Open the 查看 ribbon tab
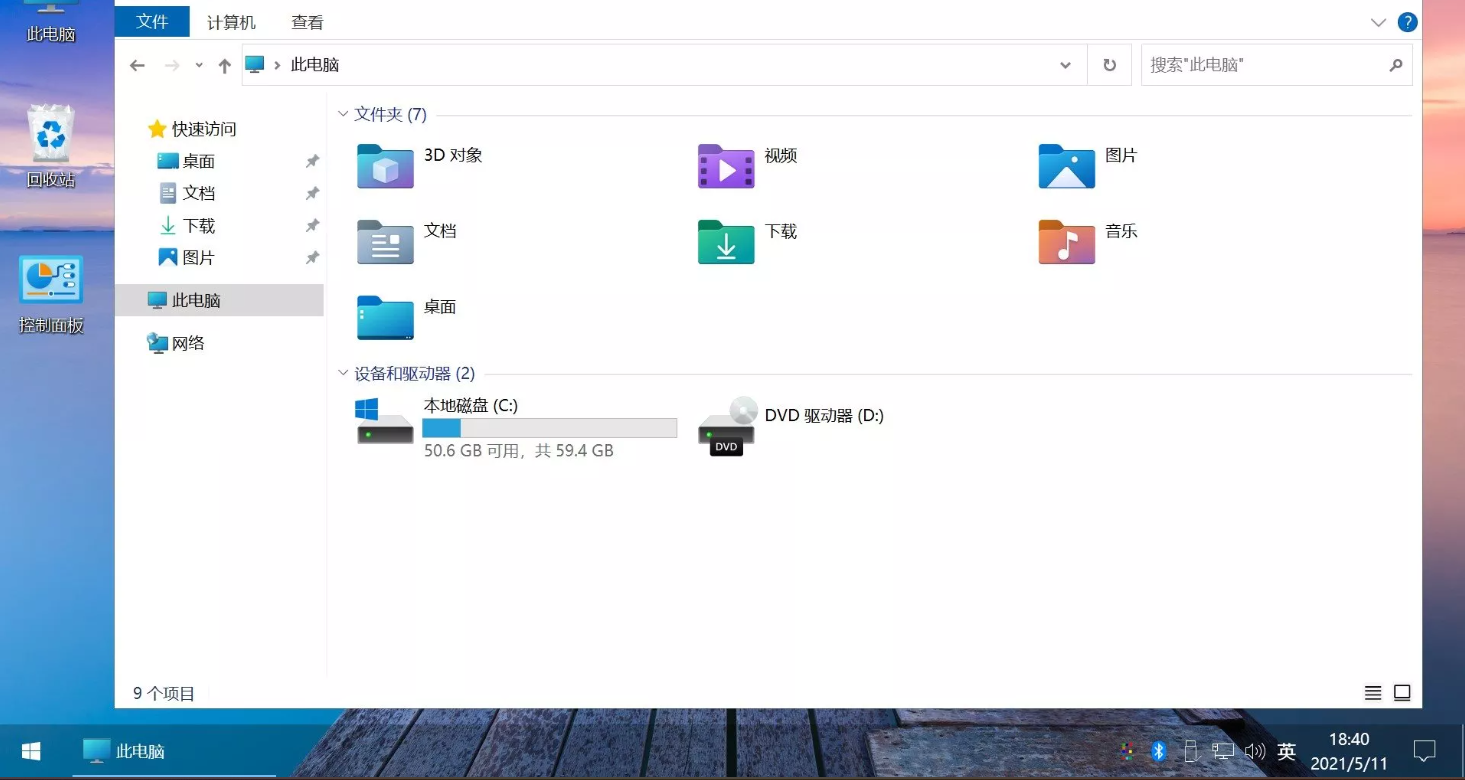The height and width of the screenshot is (780, 1465). pyautogui.click(x=307, y=22)
